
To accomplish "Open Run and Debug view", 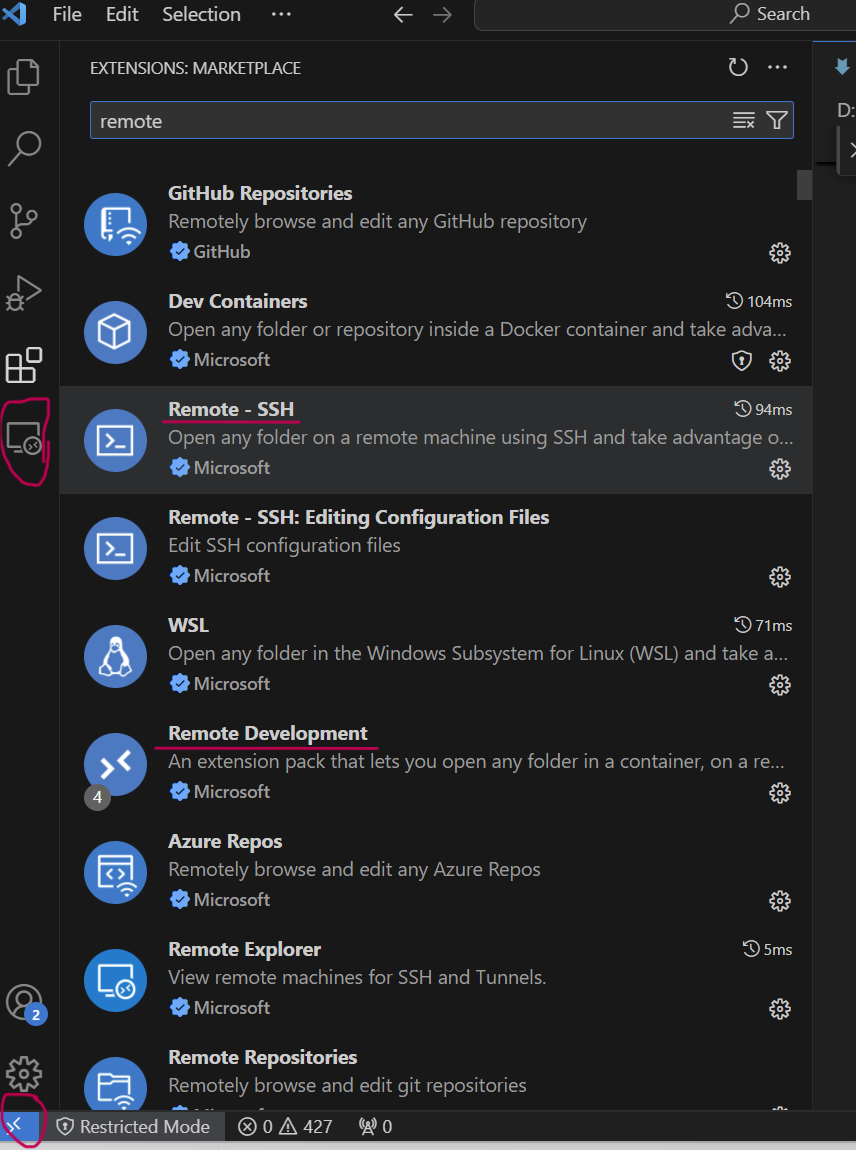I will (23, 293).
